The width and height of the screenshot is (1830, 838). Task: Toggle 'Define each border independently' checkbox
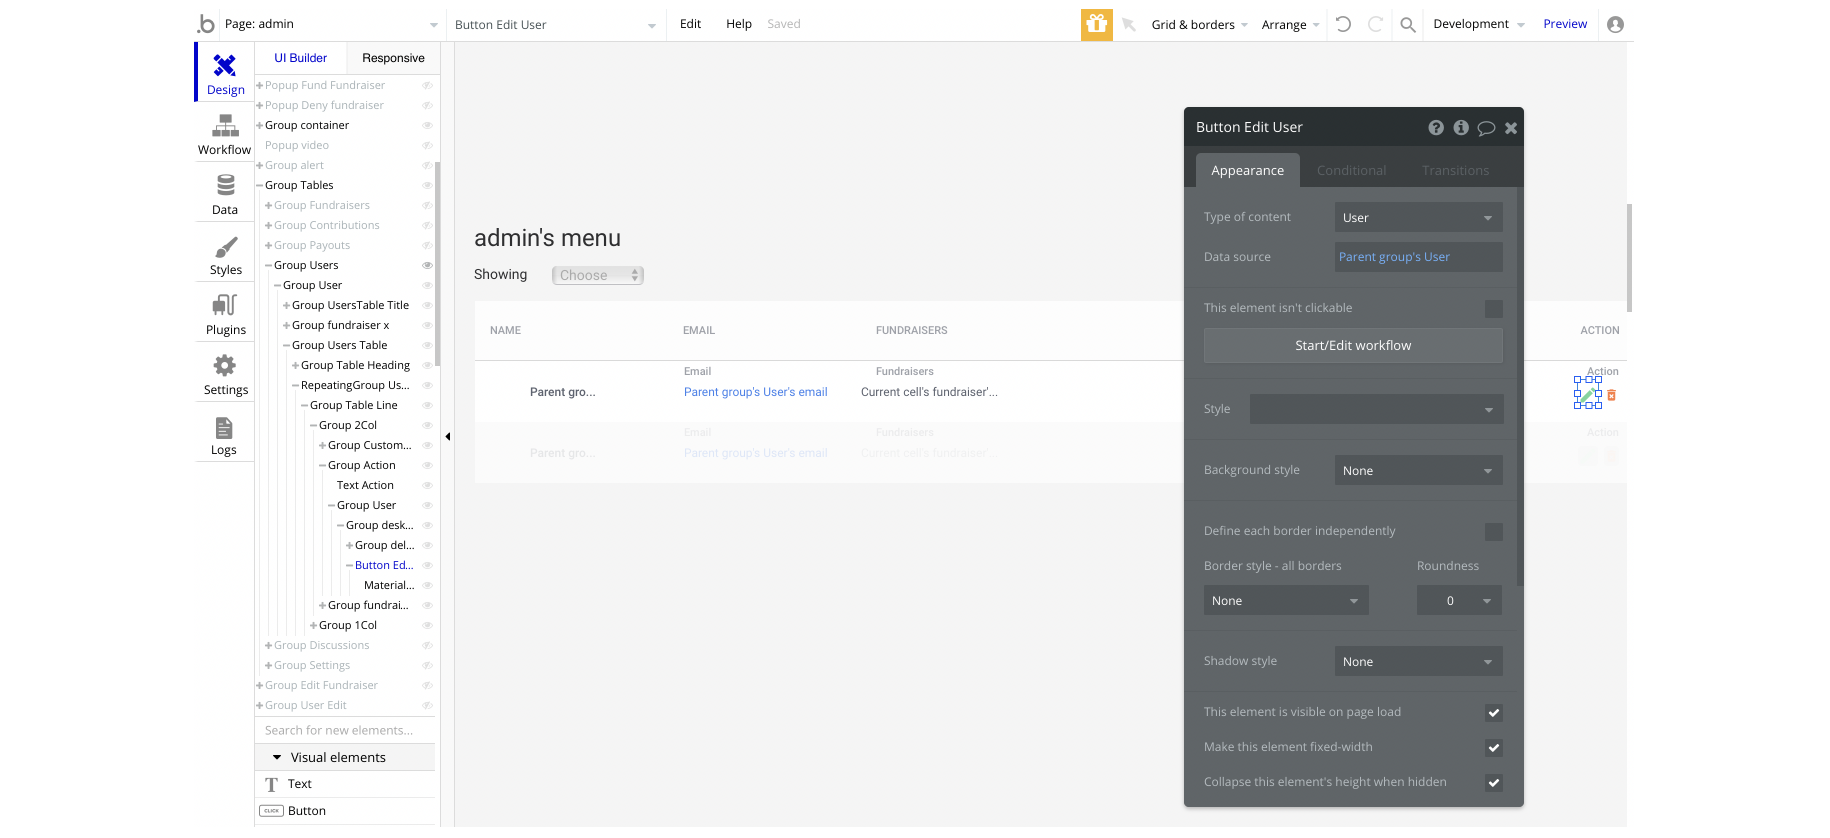point(1493,532)
